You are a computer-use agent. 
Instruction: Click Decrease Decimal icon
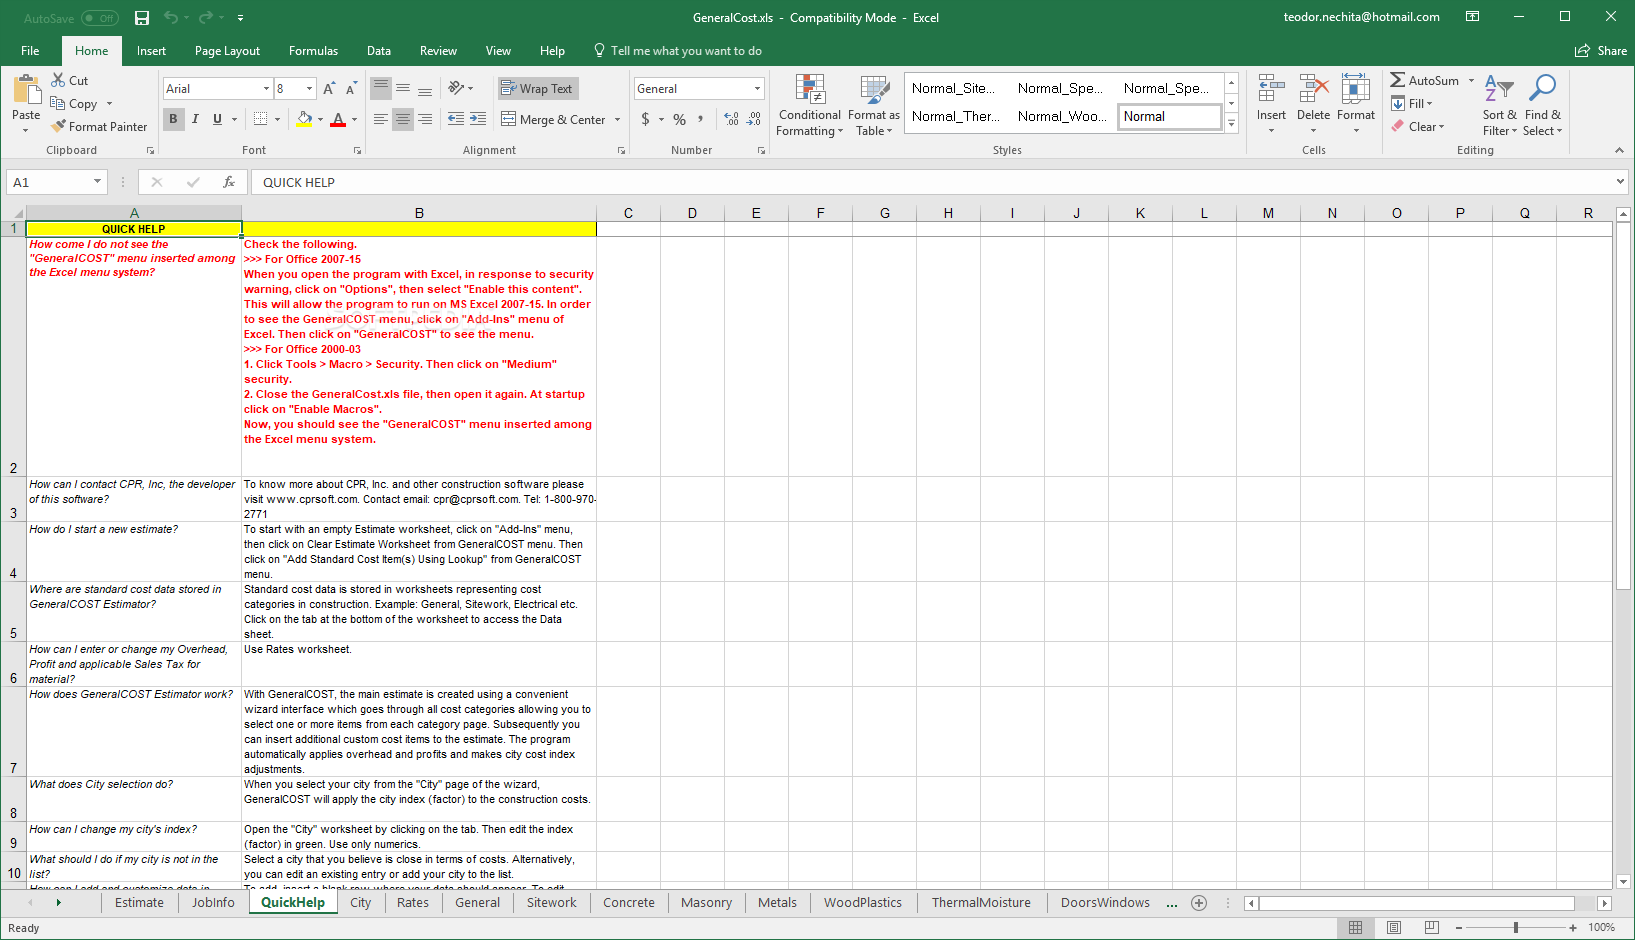click(x=753, y=119)
